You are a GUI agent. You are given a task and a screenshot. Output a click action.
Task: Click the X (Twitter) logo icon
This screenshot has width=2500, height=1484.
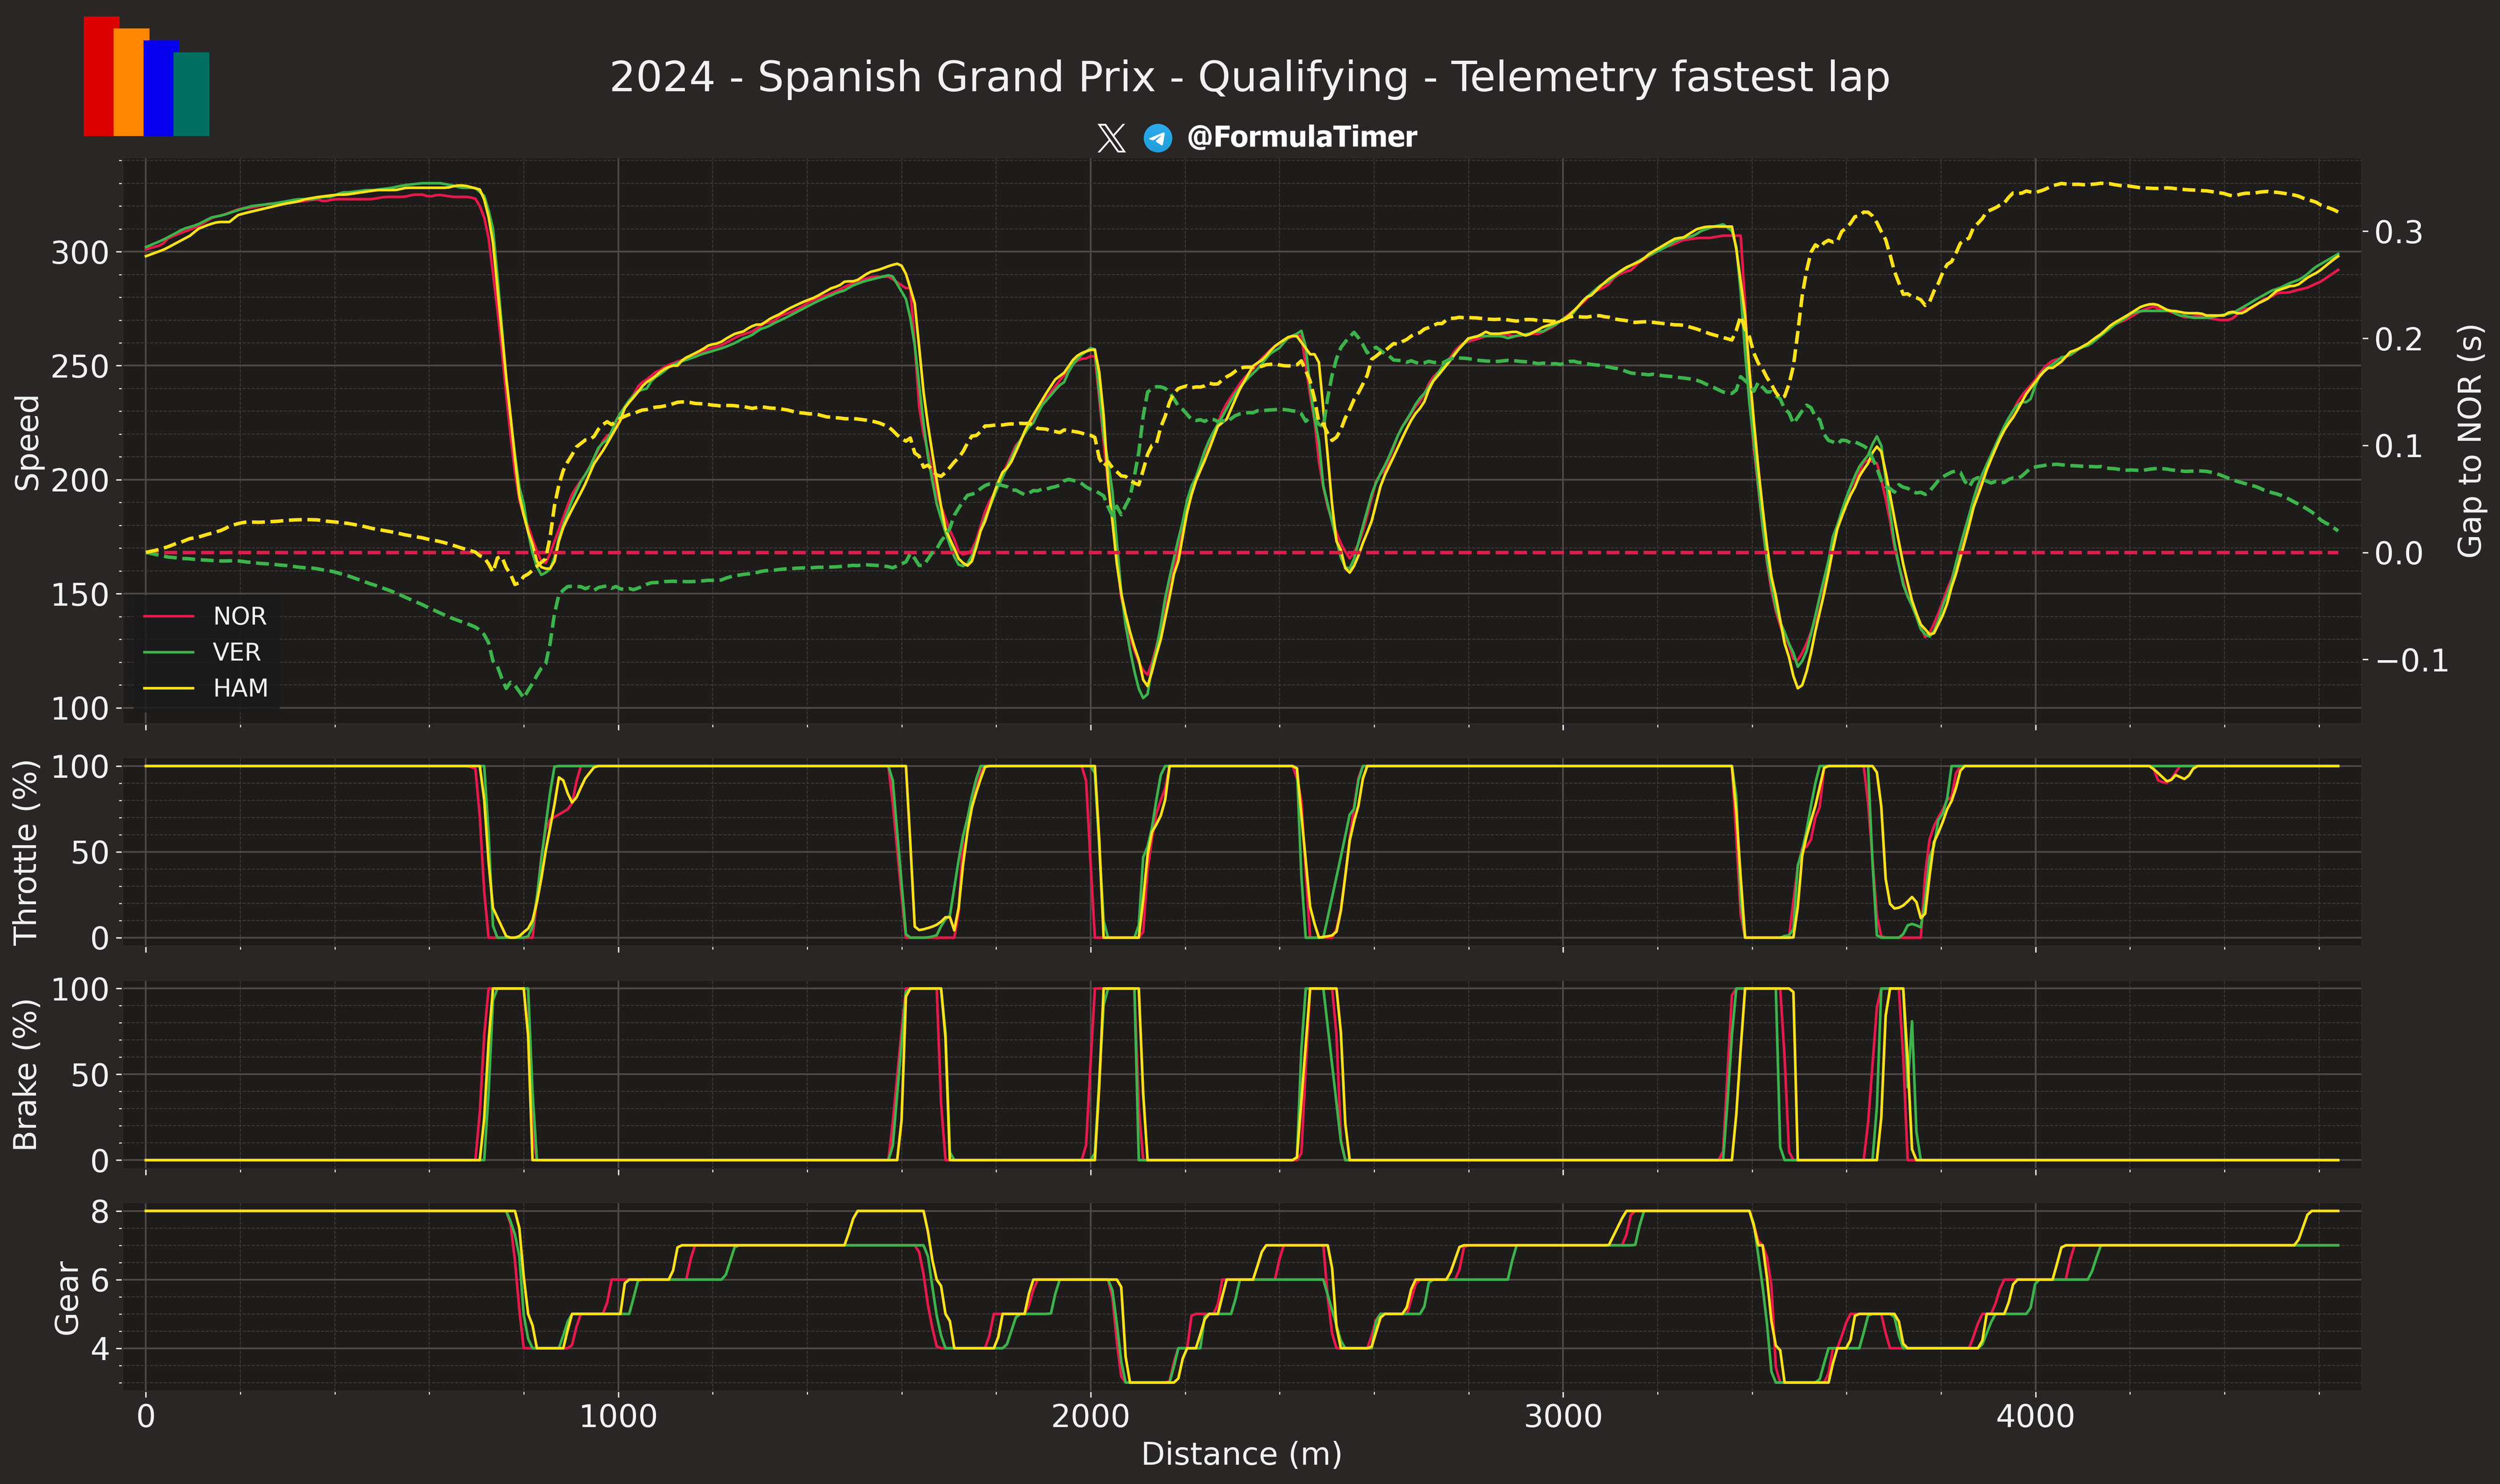coord(1111,138)
